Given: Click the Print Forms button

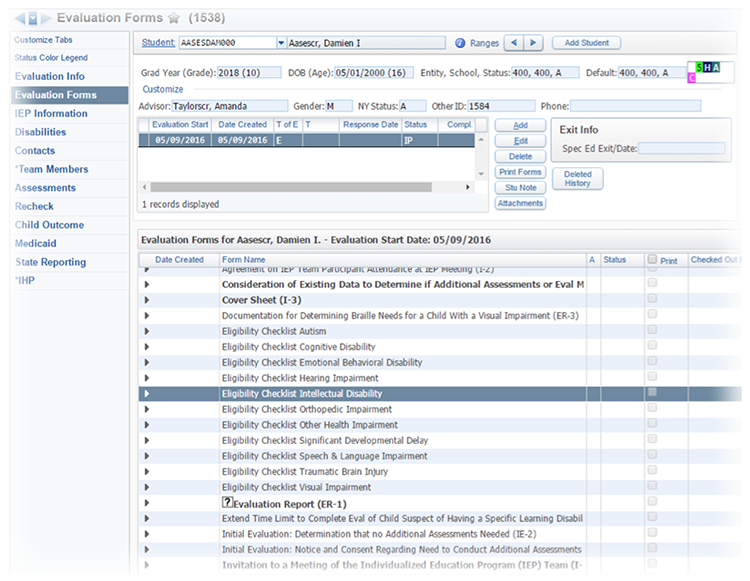Looking at the screenshot, I should [520, 172].
